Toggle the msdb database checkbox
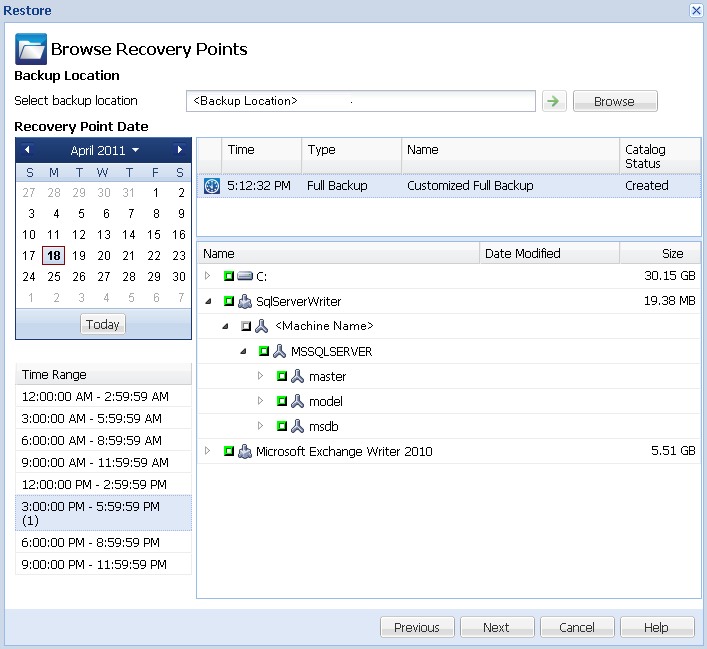The width and height of the screenshot is (707, 649). (281, 427)
